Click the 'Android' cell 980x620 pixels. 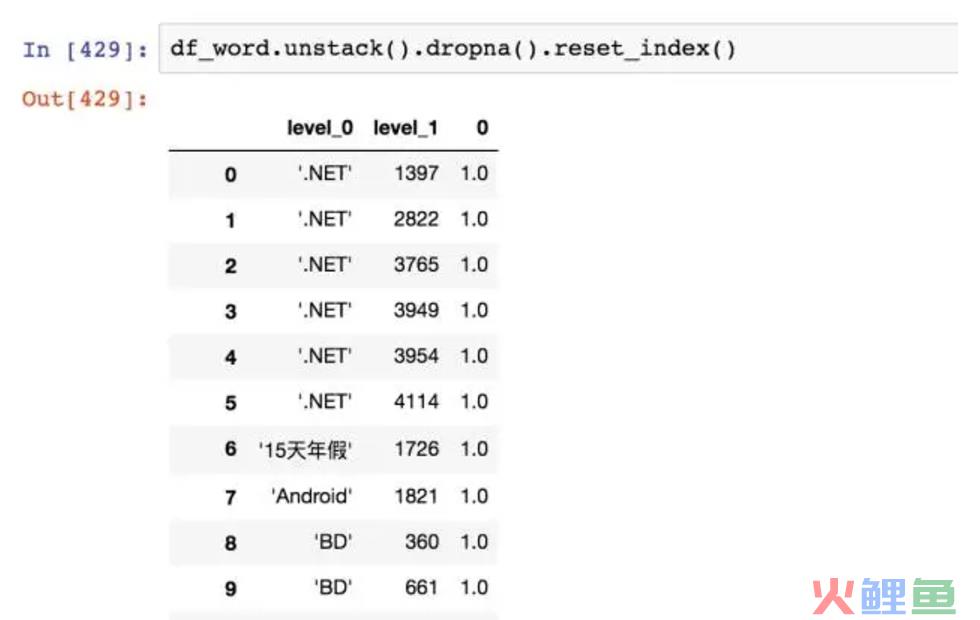tap(312, 496)
